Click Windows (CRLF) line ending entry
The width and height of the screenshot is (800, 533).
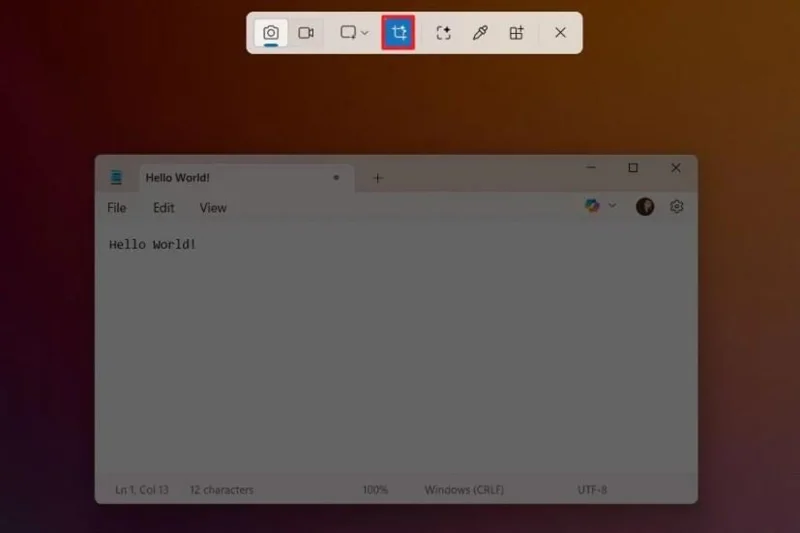(x=464, y=490)
